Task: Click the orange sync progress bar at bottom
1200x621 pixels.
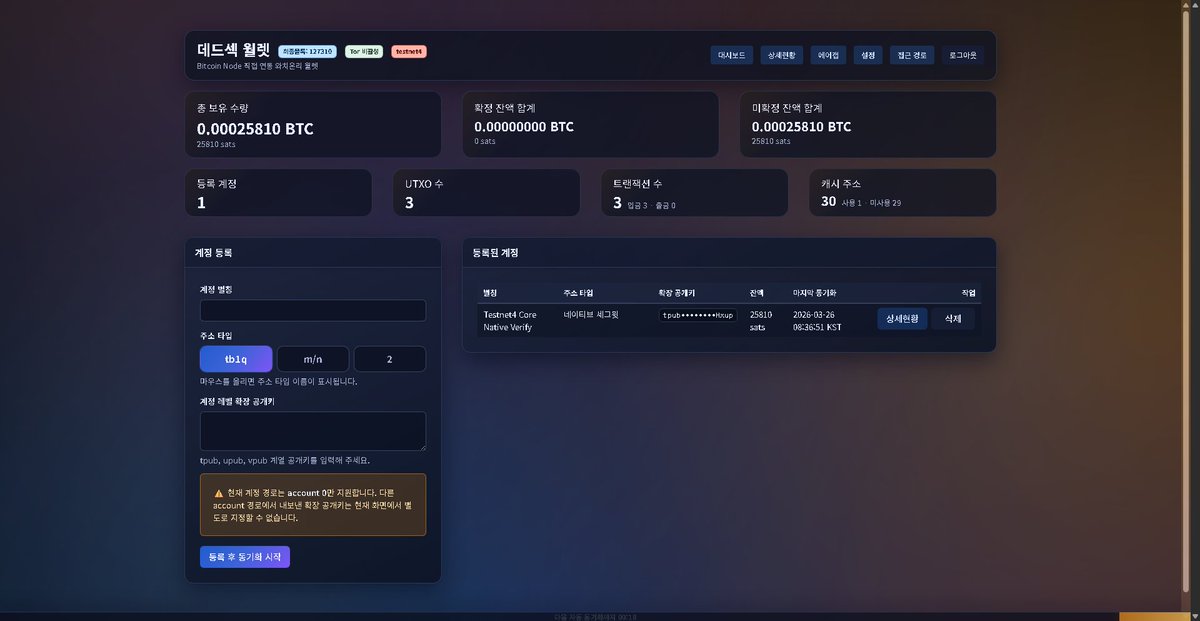Action: (1153, 616)
